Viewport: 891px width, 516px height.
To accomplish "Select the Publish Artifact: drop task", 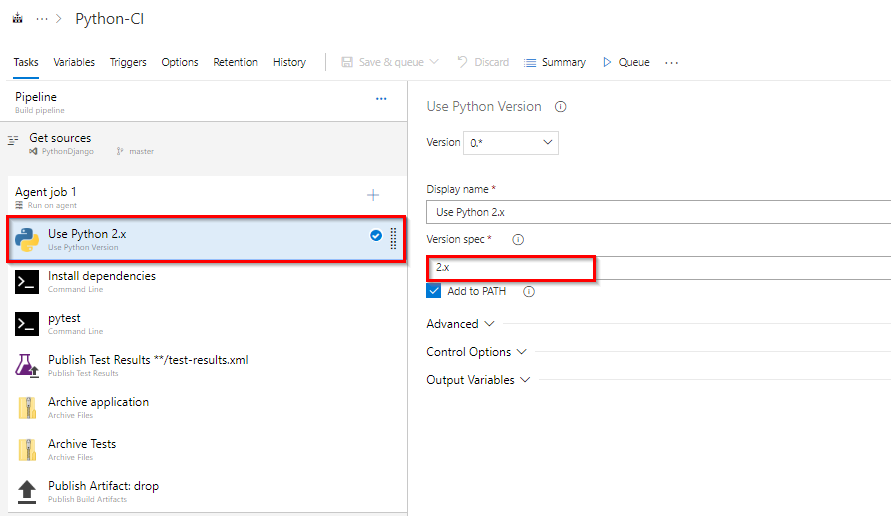I will click(207, 492).
